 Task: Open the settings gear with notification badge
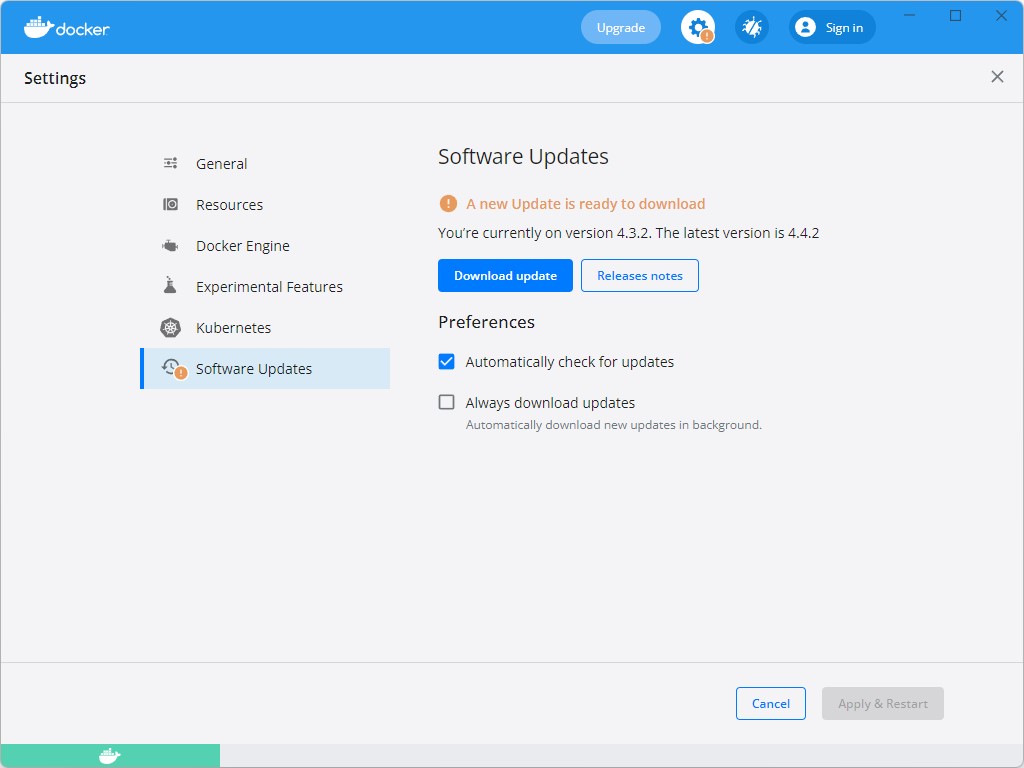697,27
